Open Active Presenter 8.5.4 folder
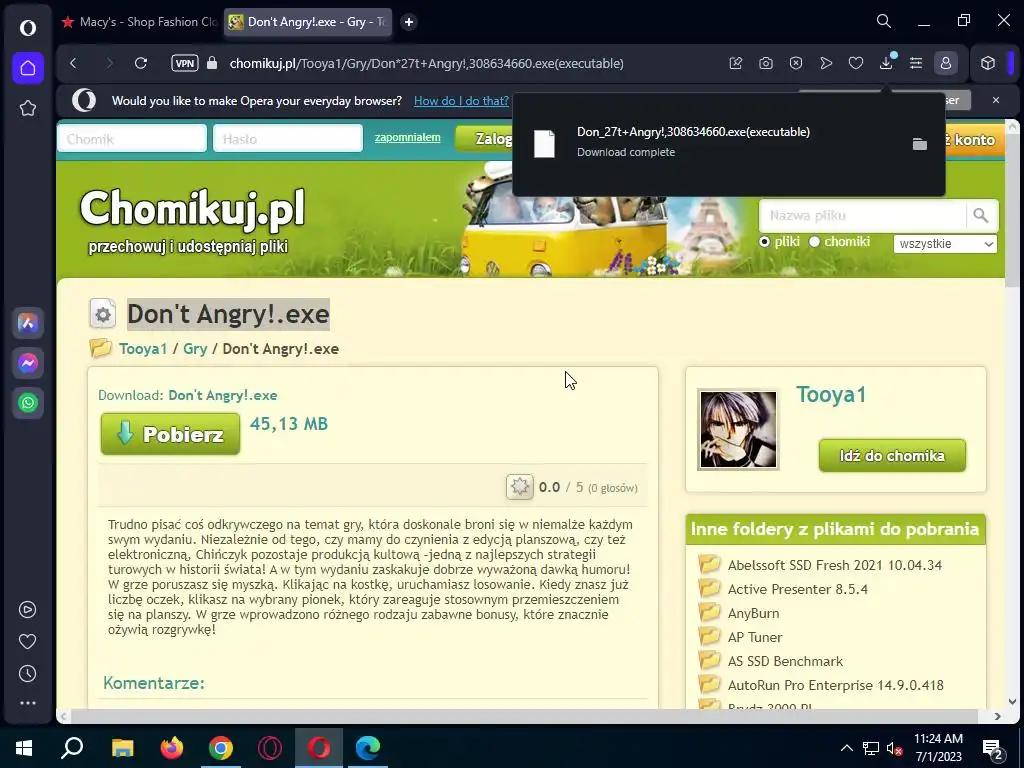This screenshot has height=768, width=1024. click(797, 589)
